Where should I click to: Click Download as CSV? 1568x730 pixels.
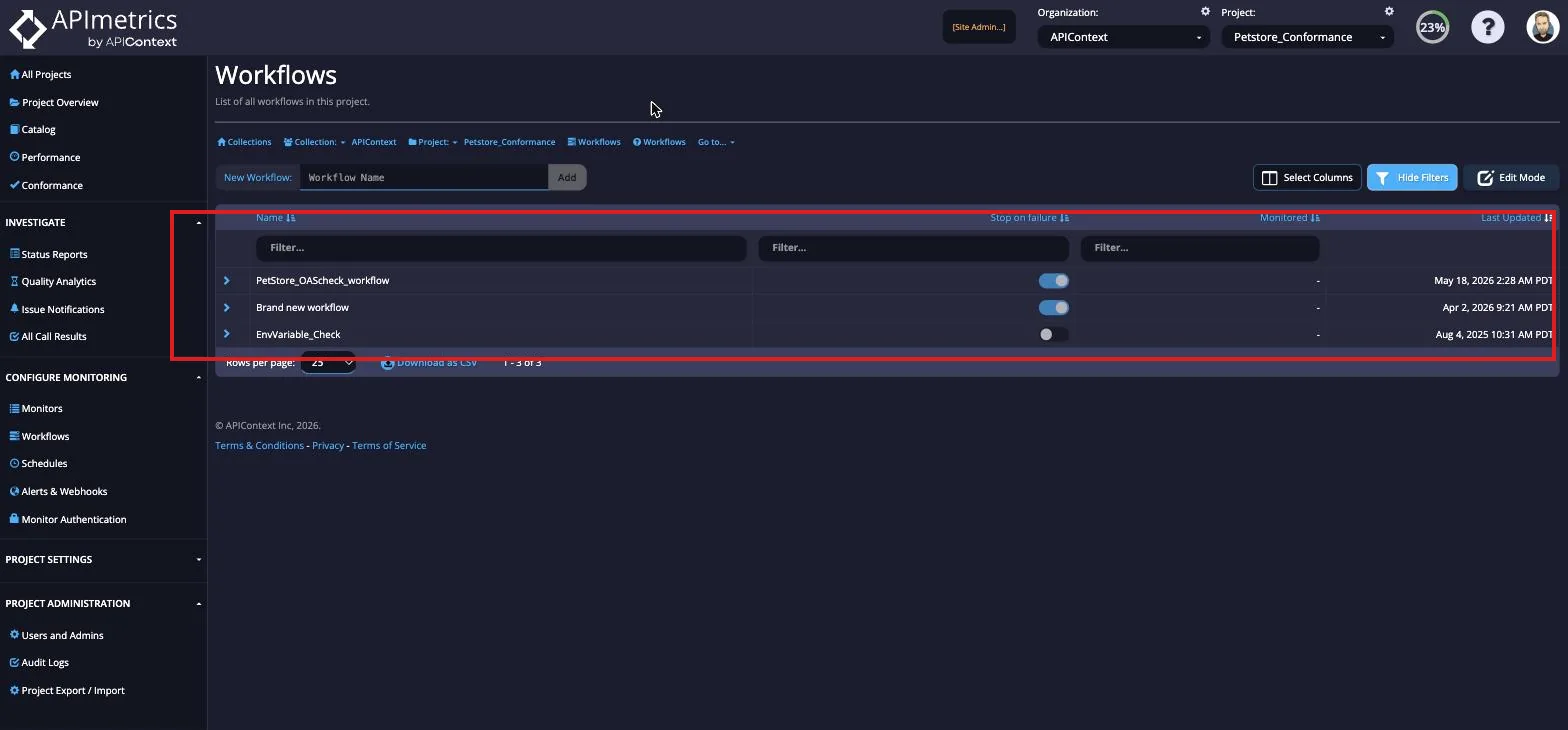(x=429, y=362)
